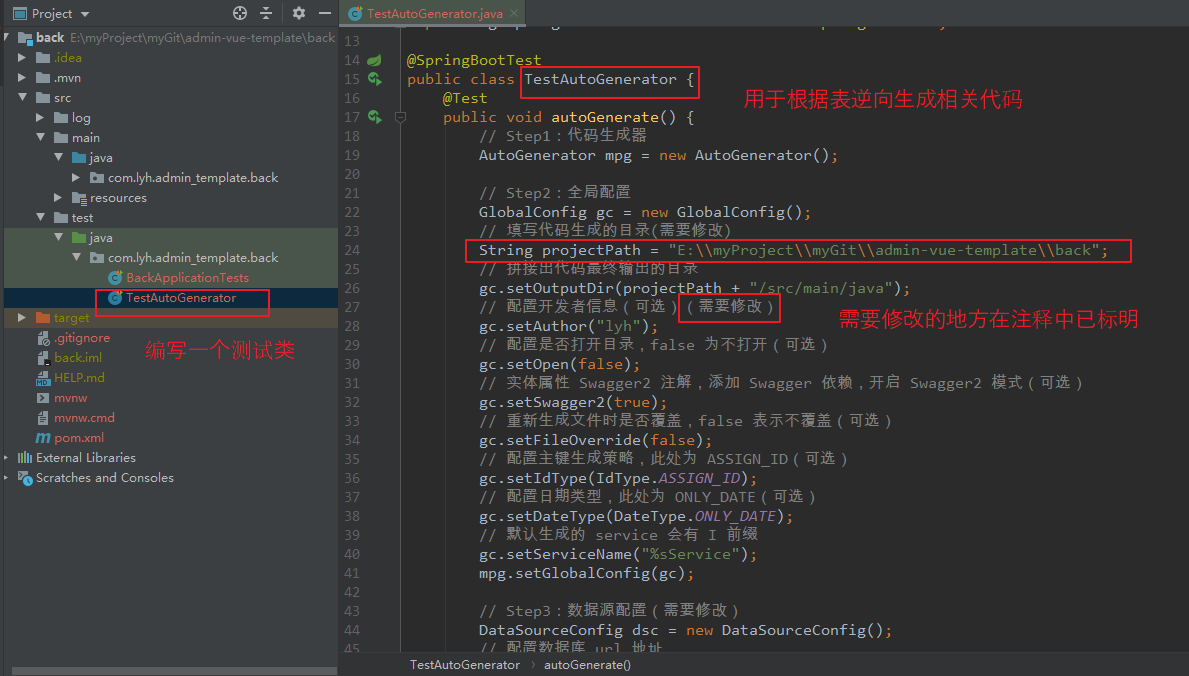The width and height of the screenshot is (1189, 676).
Task: Select the .mvn folder icon
Action: (43, 77)
